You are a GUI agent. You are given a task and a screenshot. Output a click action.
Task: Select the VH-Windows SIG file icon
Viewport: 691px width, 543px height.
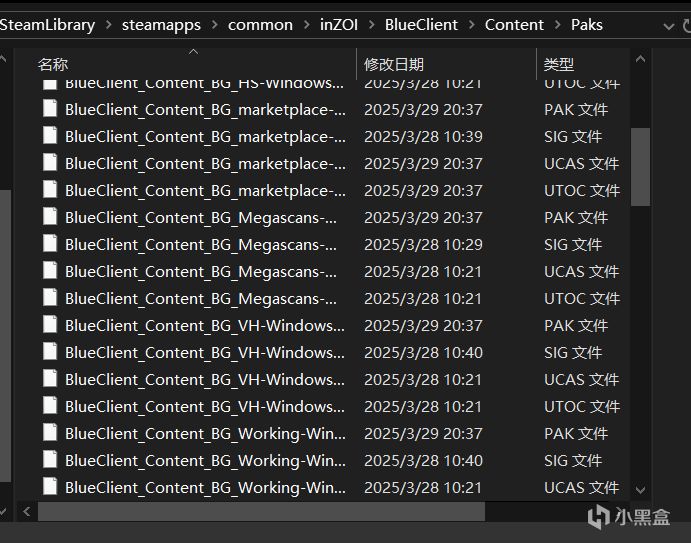[50, 352]
